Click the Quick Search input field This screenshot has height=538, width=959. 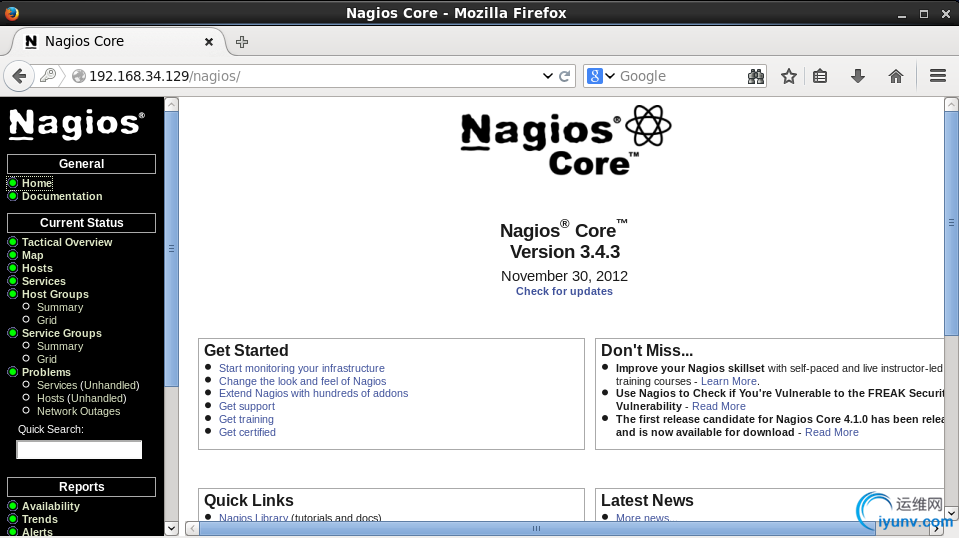click(x=79, y=450)
